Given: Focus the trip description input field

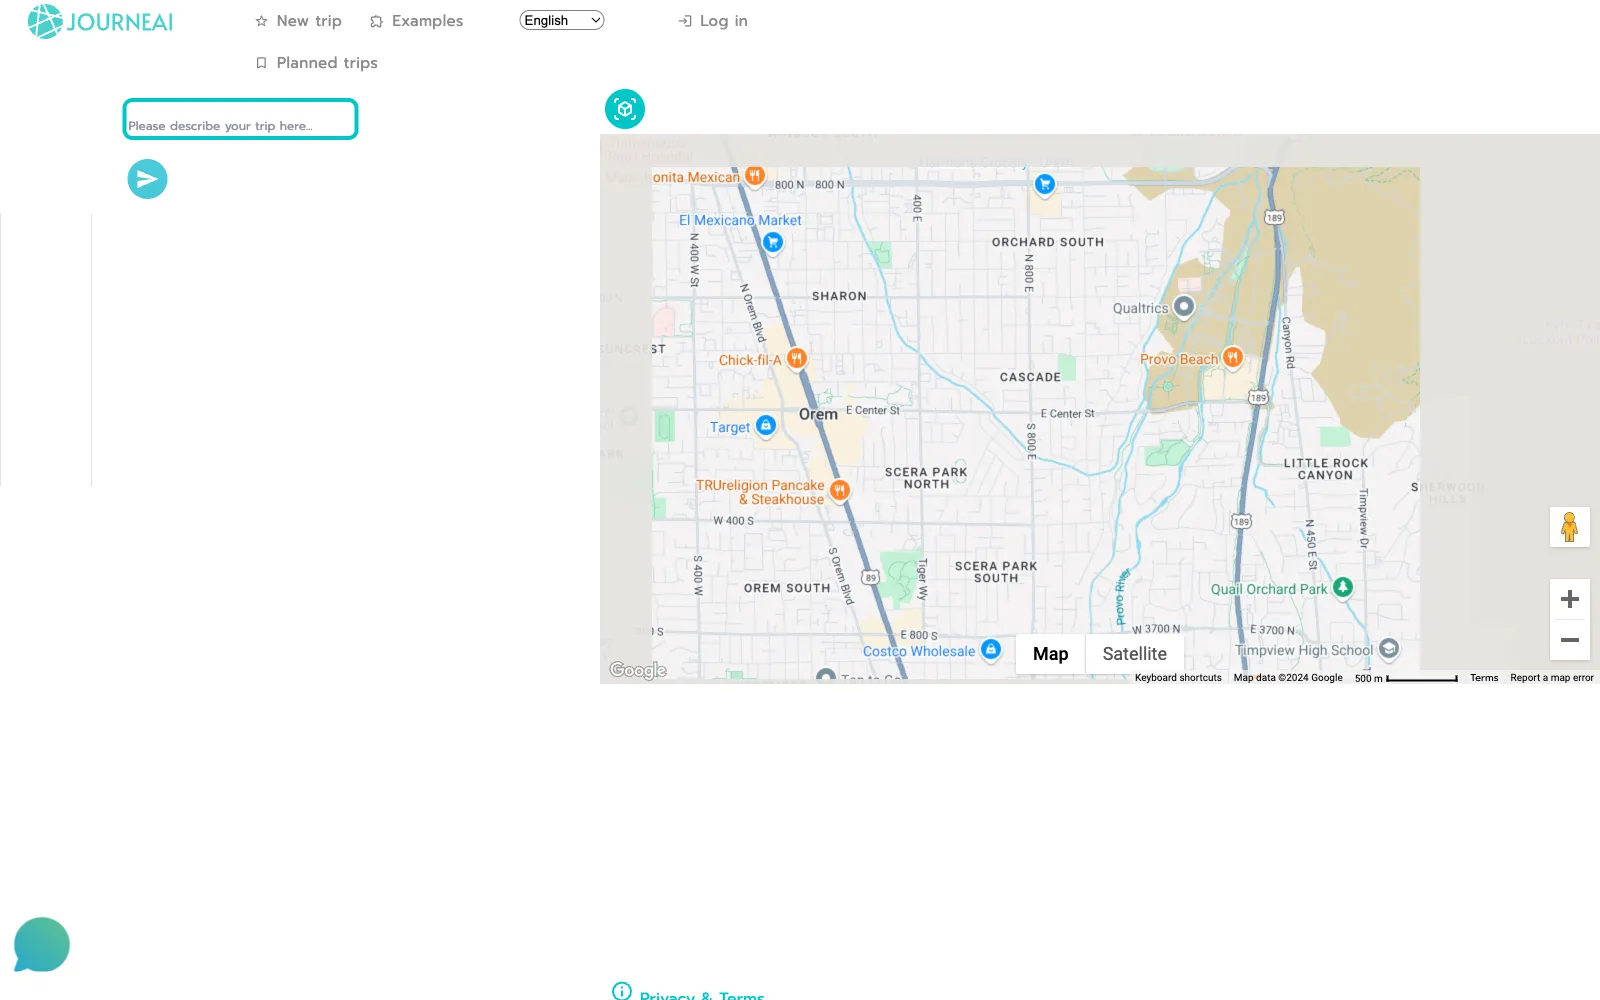Looking at the screenshot, I should [x=240, y=119].
